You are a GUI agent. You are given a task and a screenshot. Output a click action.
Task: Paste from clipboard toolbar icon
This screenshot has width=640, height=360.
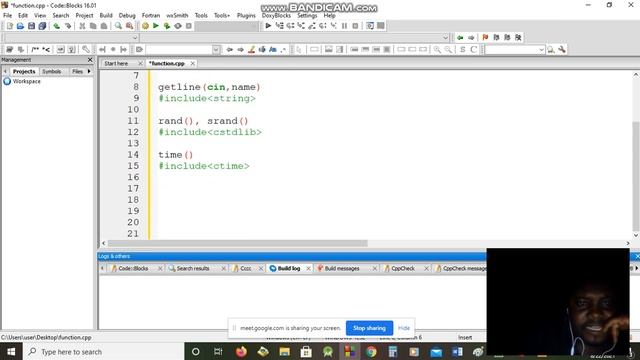[x=104, y=26]
